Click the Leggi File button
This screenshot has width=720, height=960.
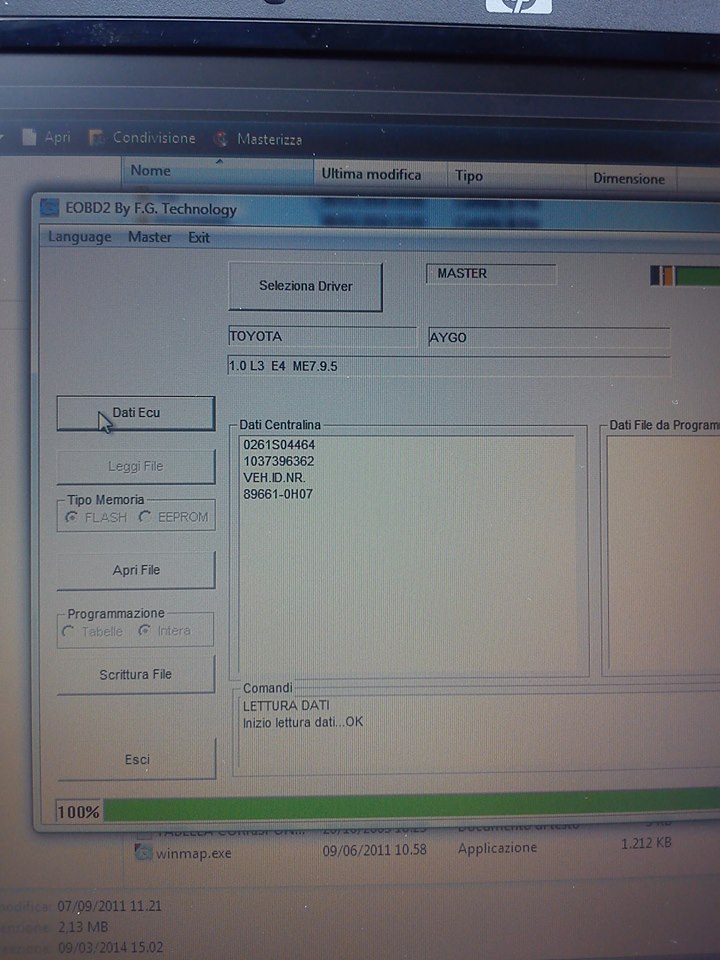[x=136, y=467]
